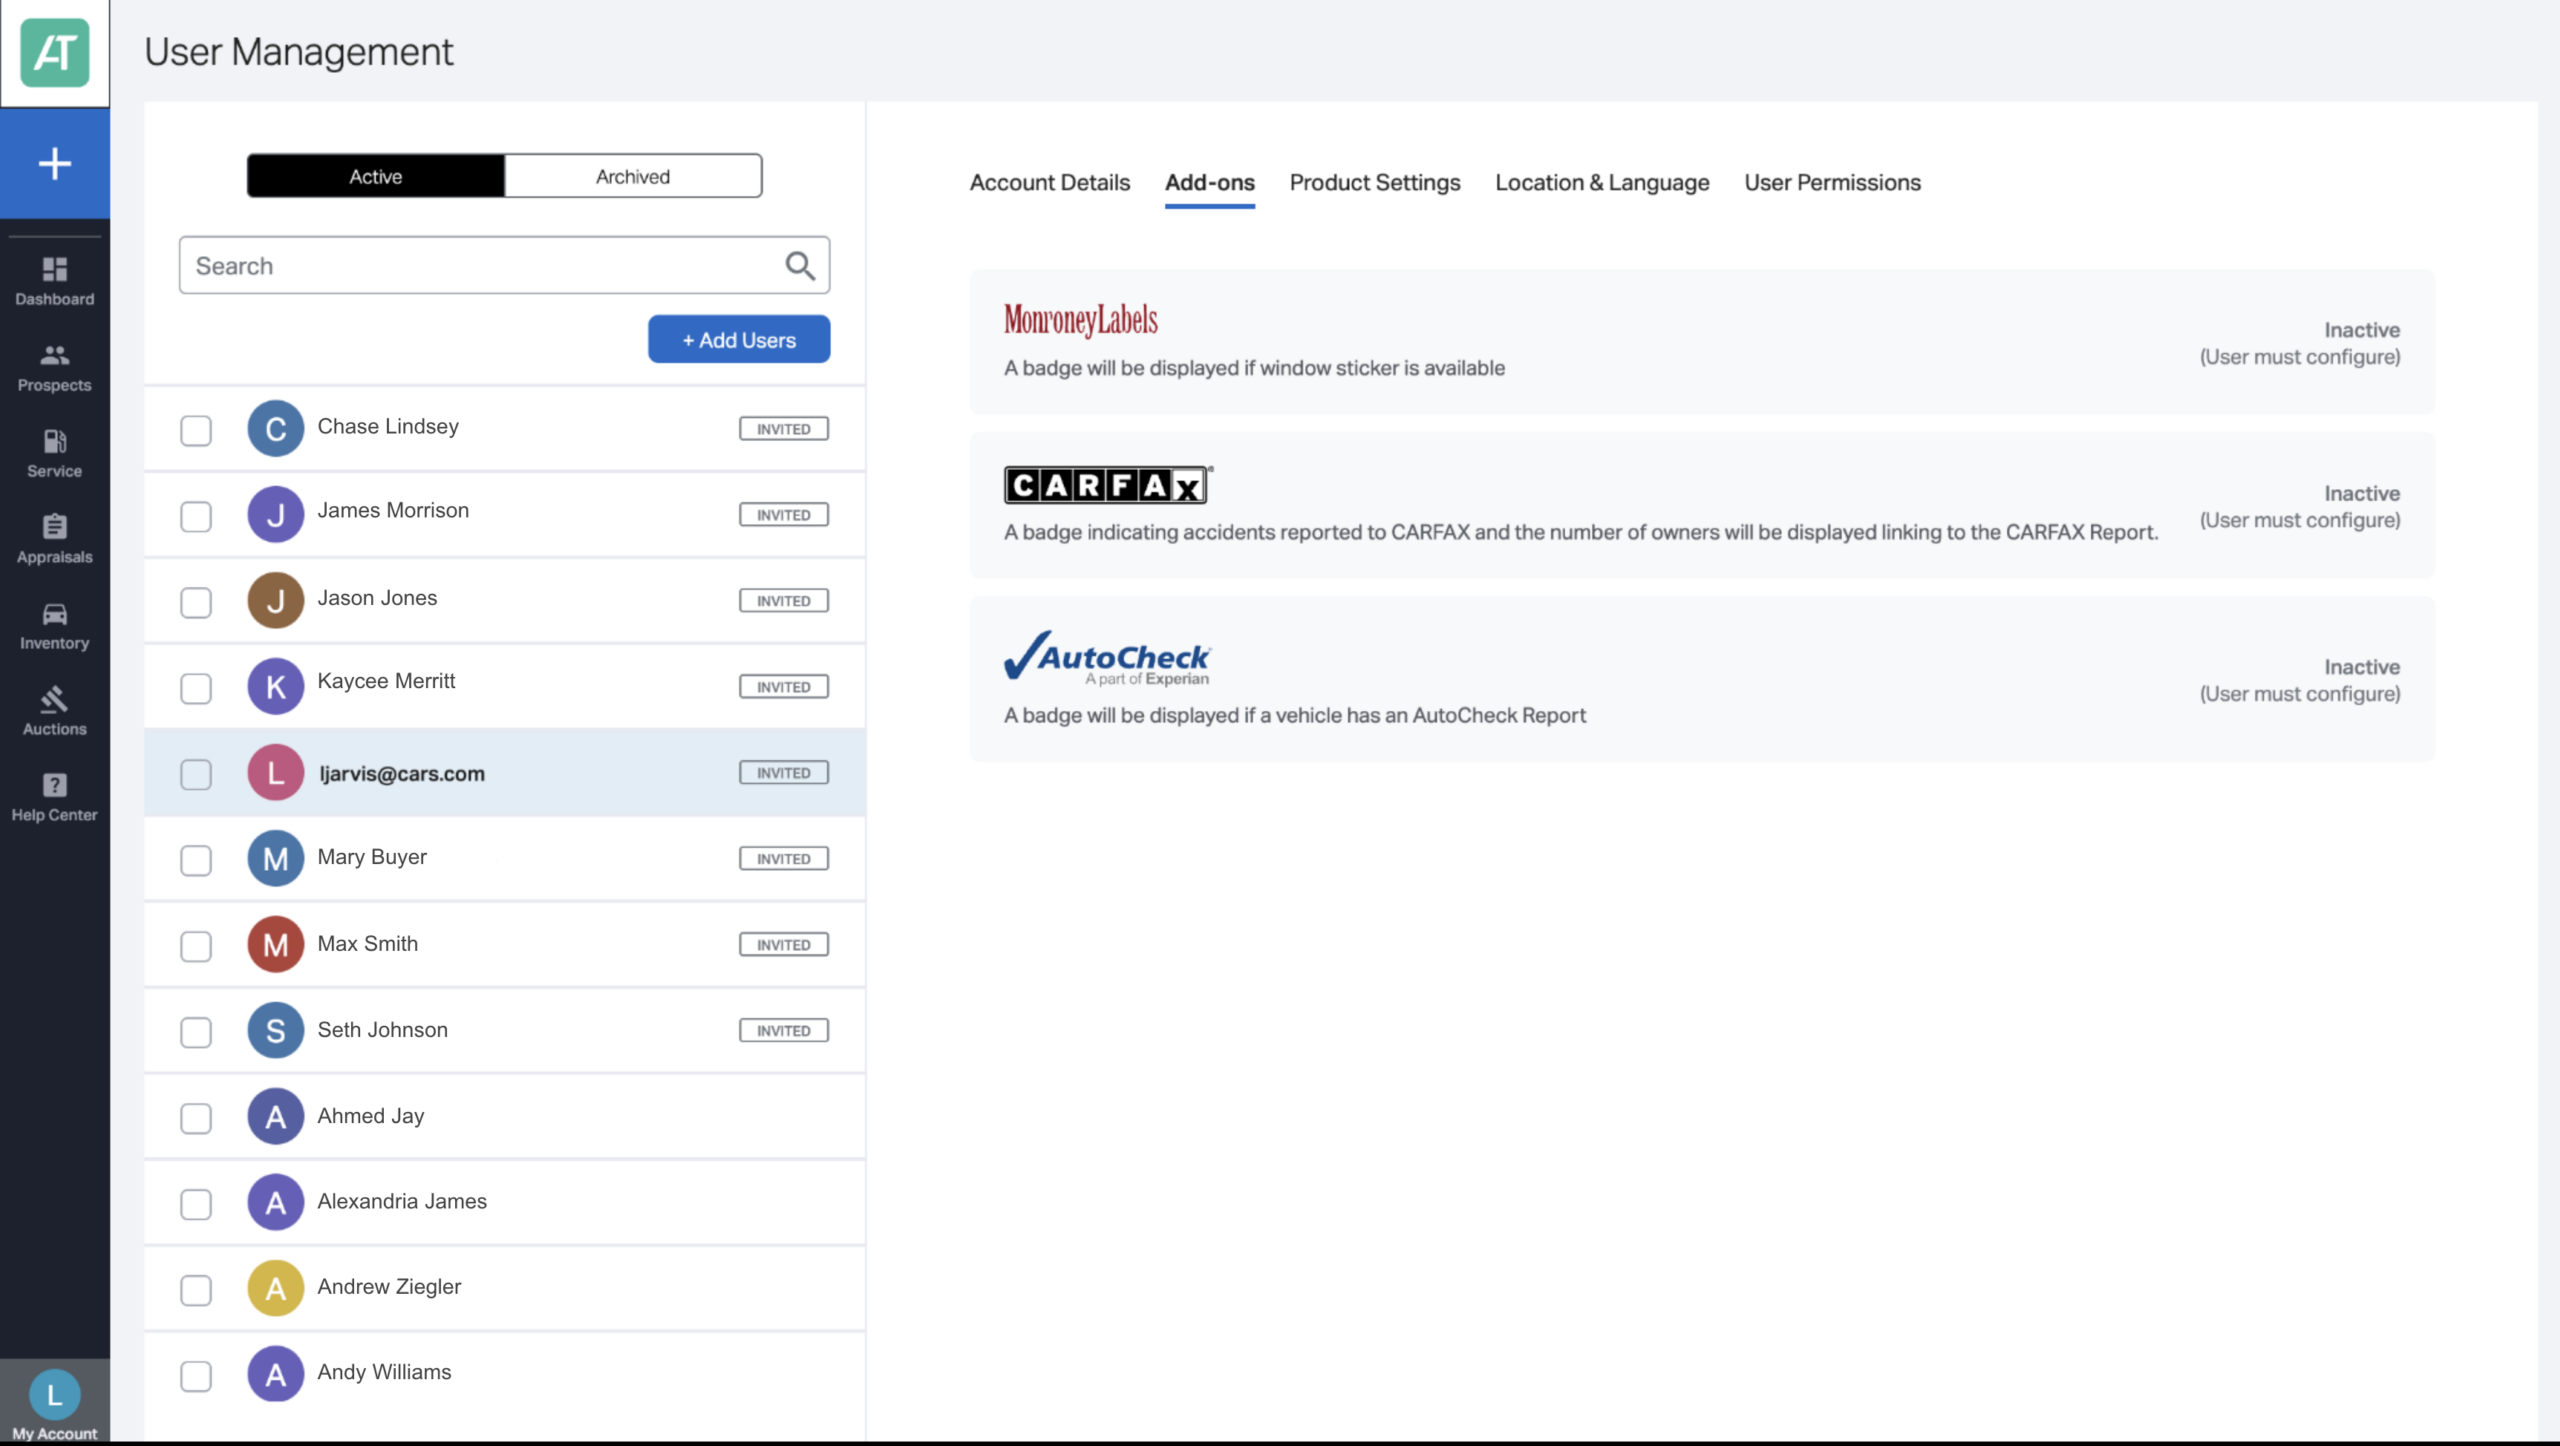Image resolution: width=2560 pixels, height=1446 pixels.
Task: Open the Account Details tab
Action: click(1050, 183)
